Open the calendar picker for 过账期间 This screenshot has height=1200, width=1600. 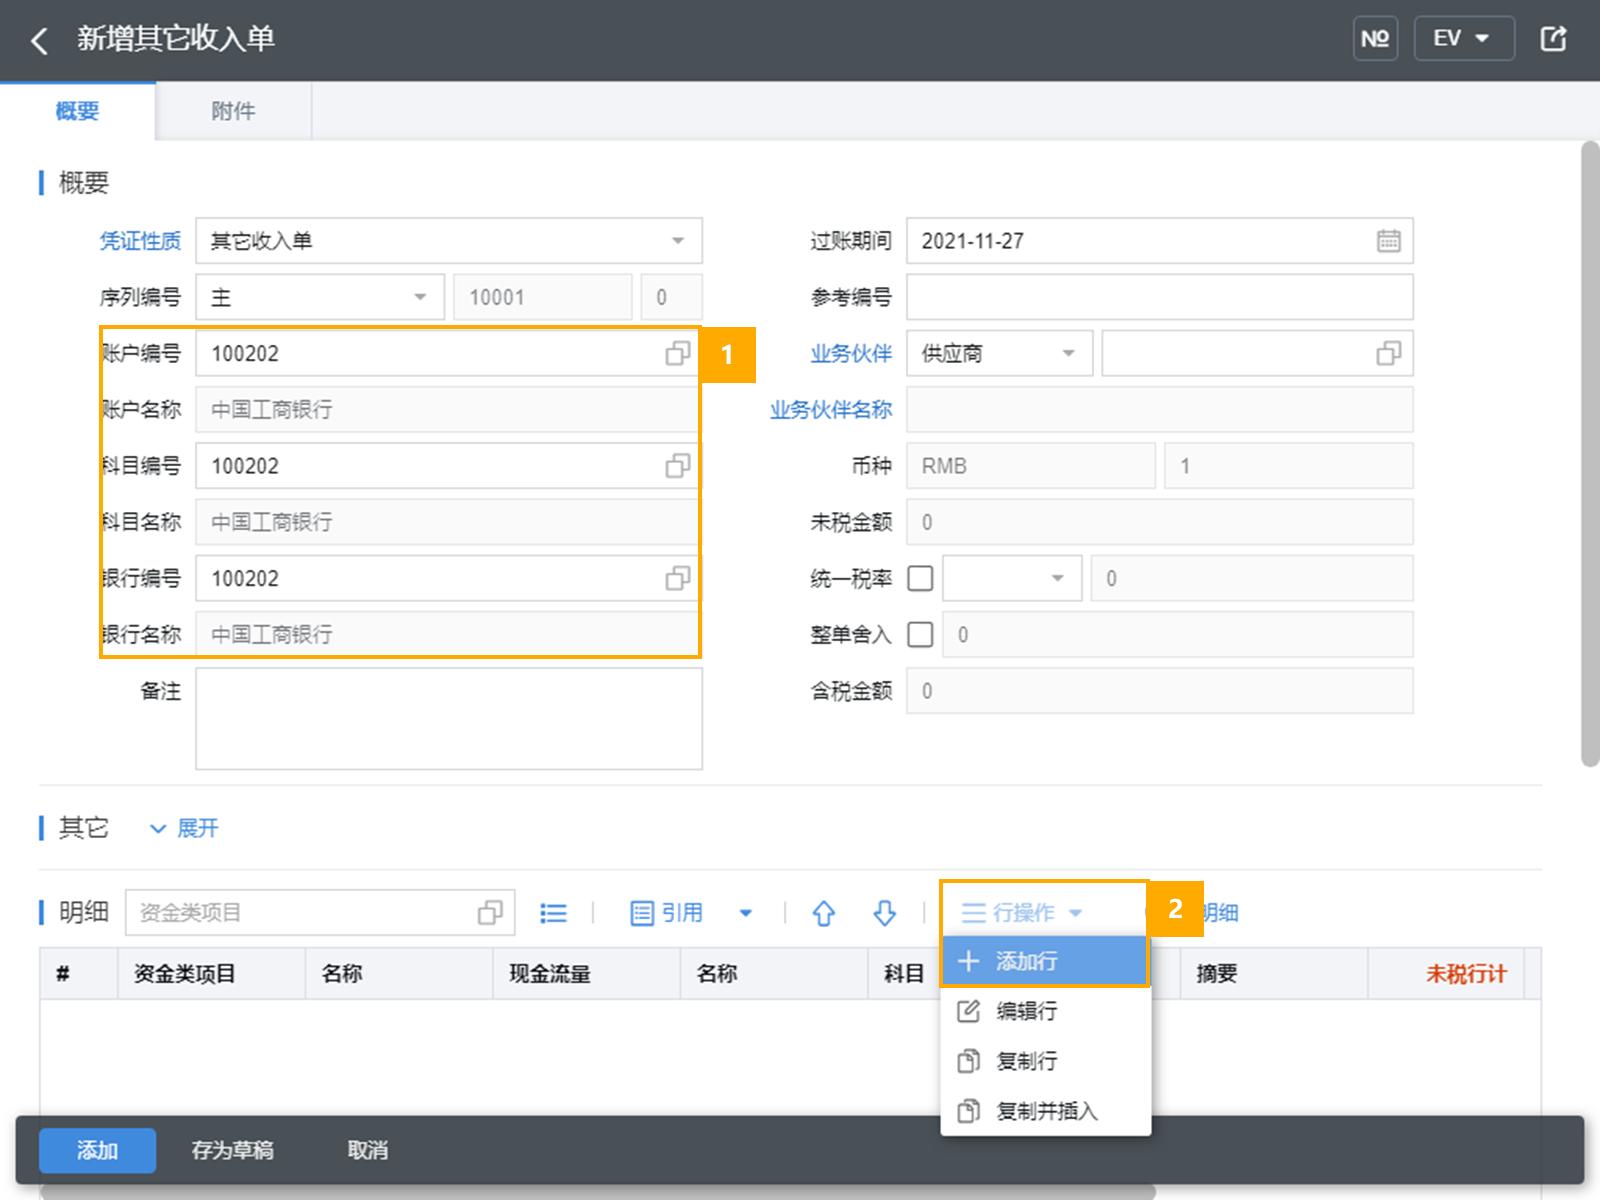pos(1388,241)
